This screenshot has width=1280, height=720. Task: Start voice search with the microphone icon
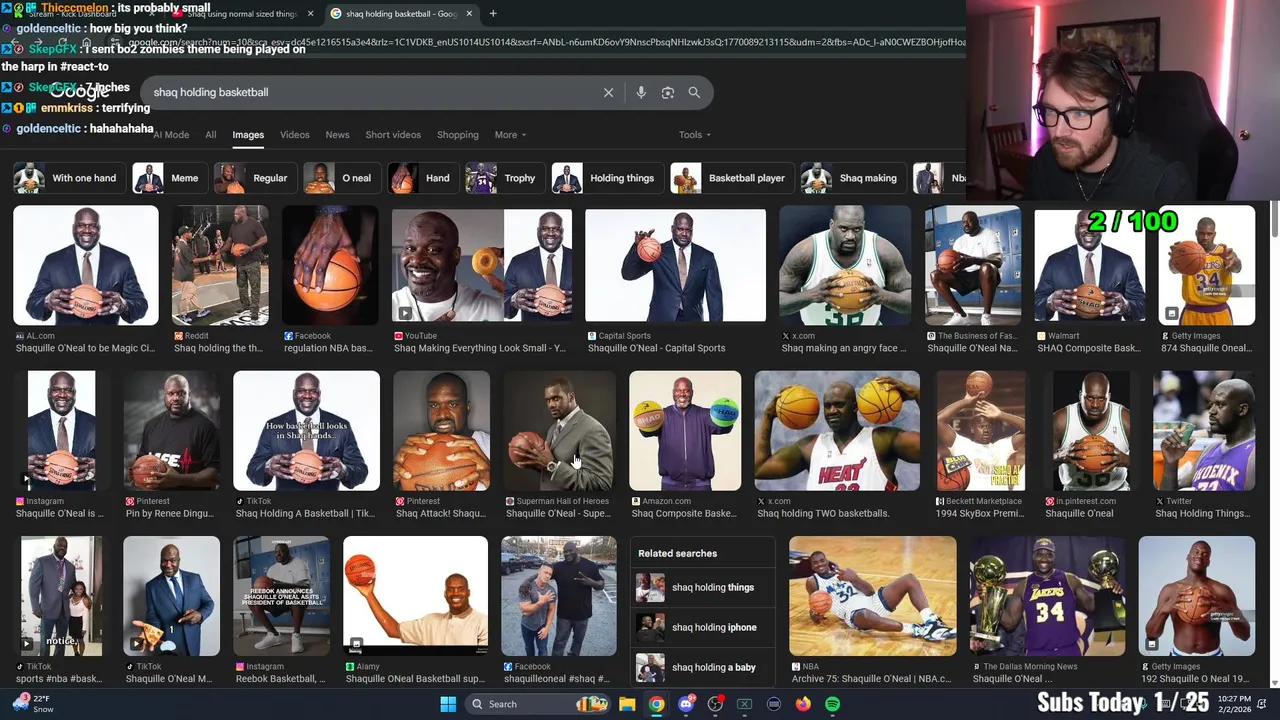click(x=641, y=92)
